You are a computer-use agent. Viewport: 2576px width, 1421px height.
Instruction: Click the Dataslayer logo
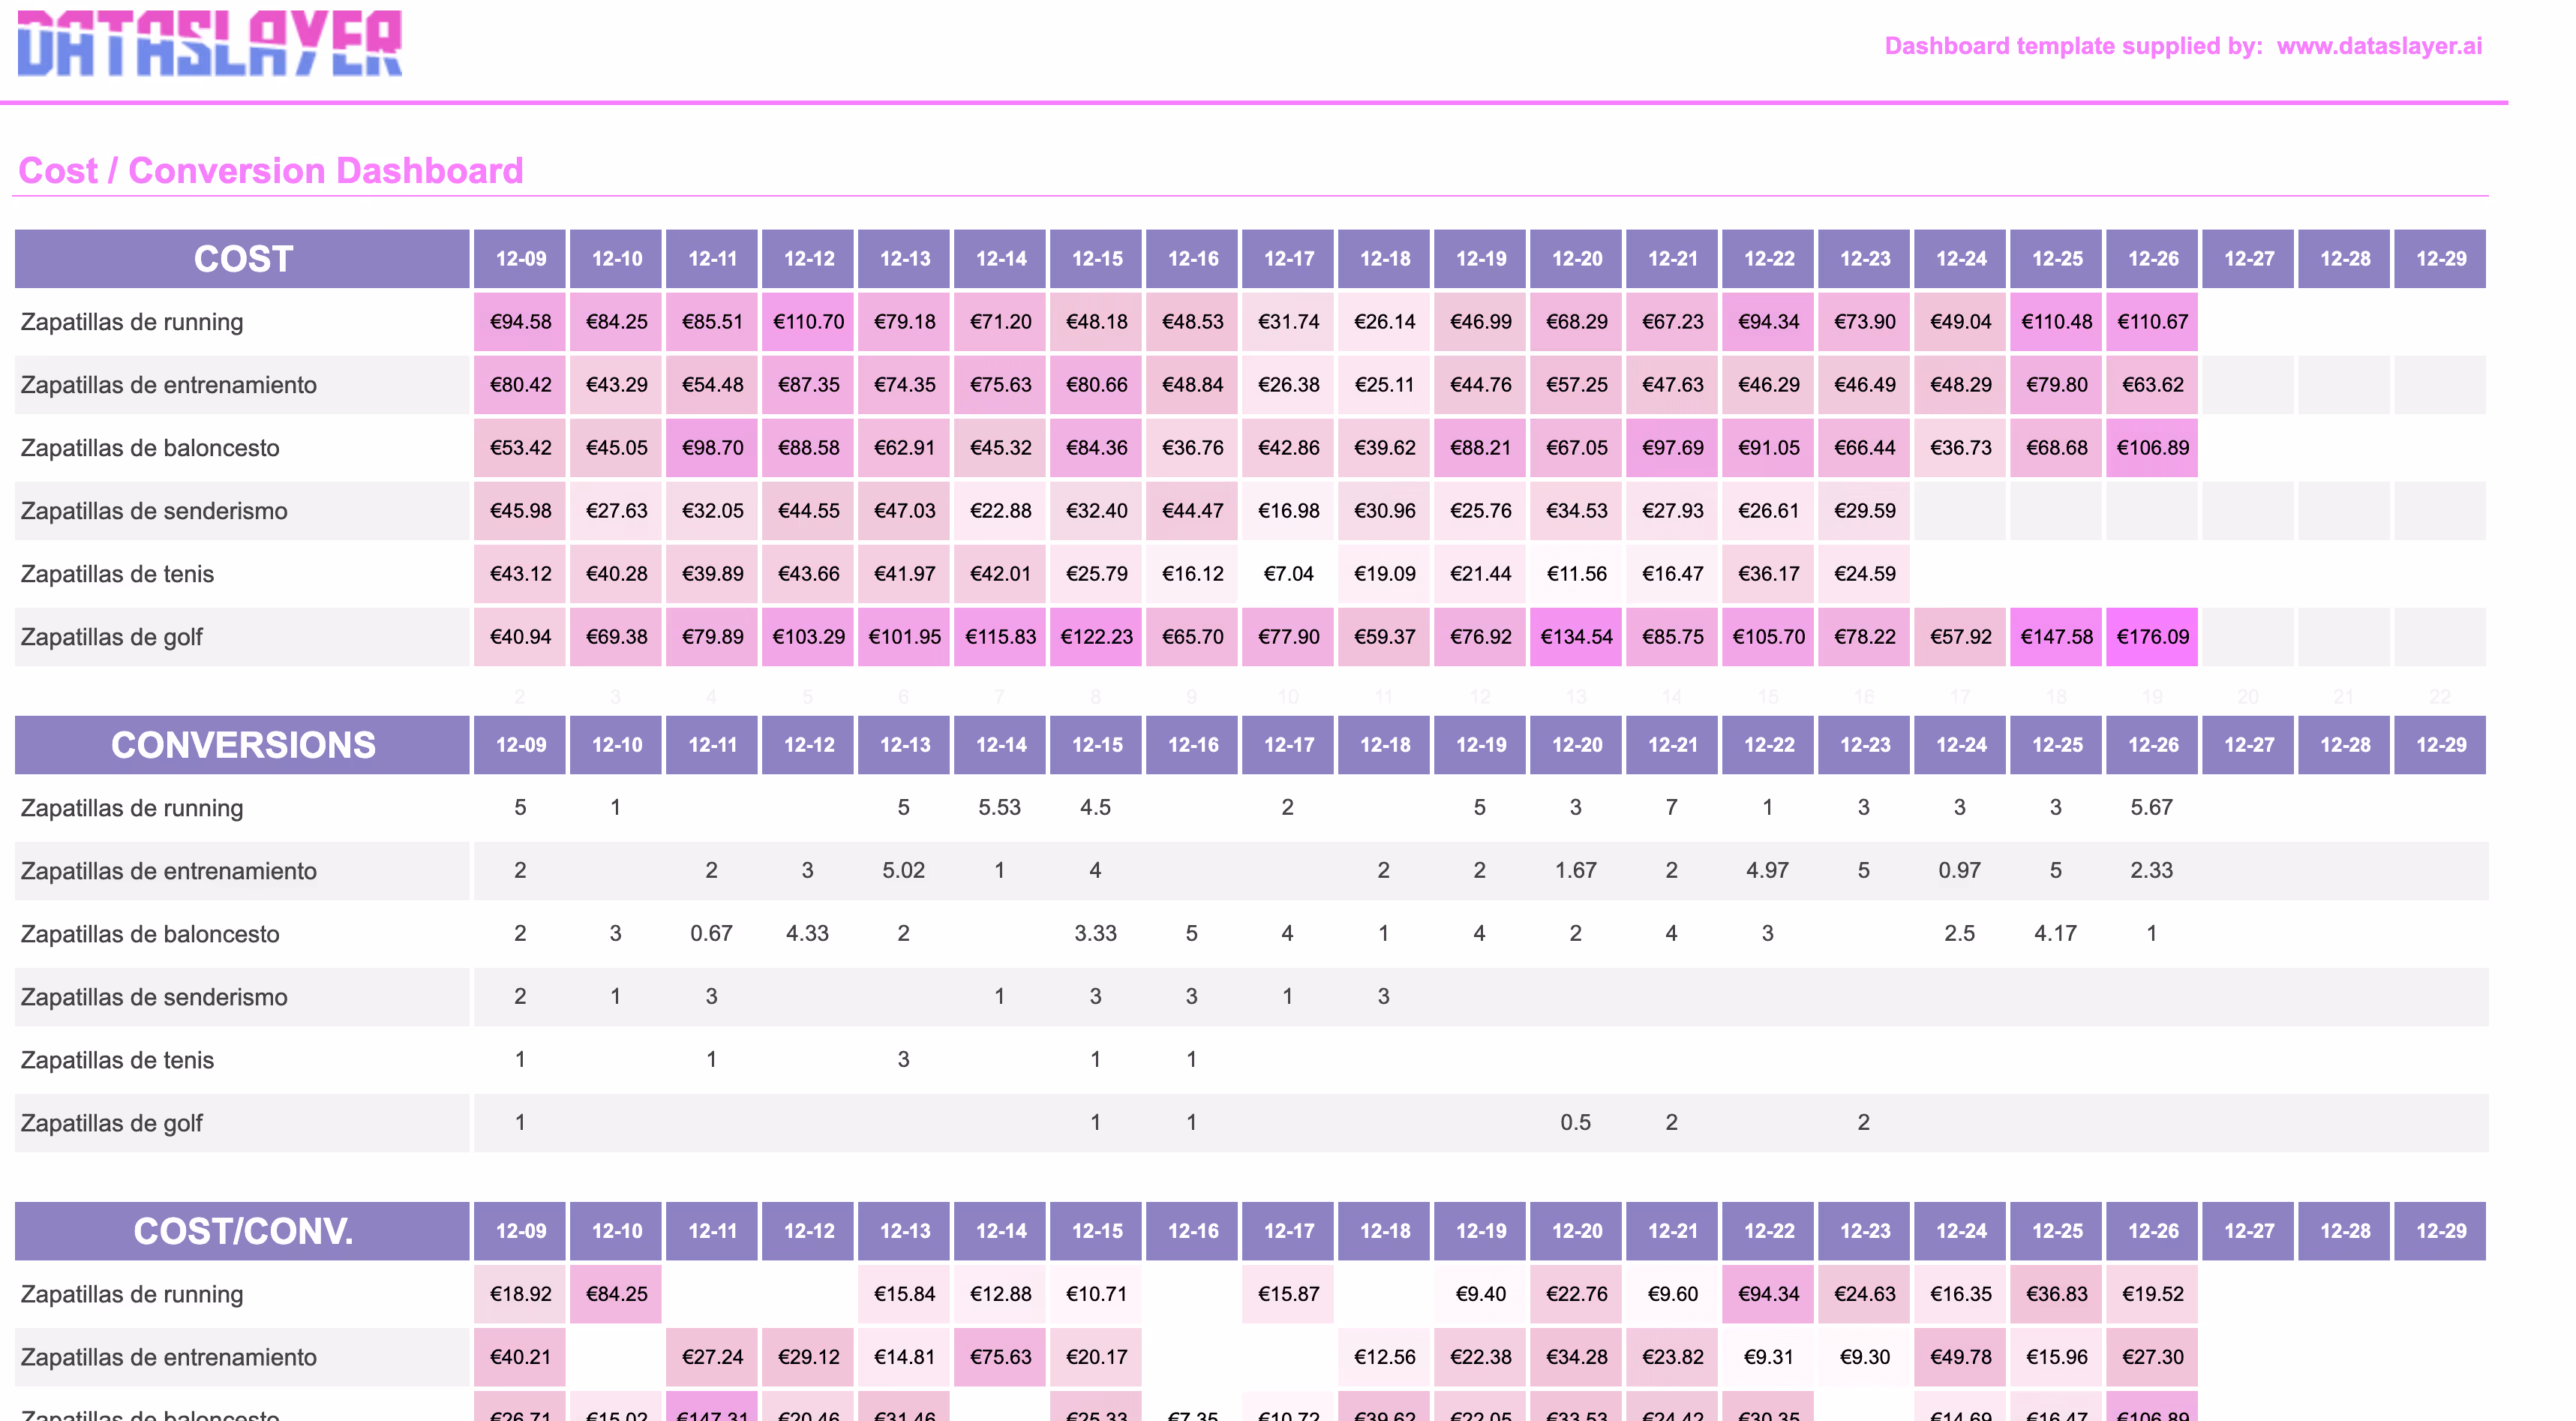coord(210,44)
